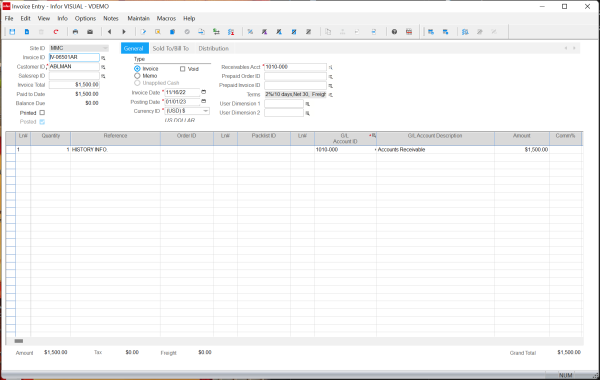Screen dimensions: 600x380
Task: Click the red calendar toolbar icon
Action: pos(409,32)
